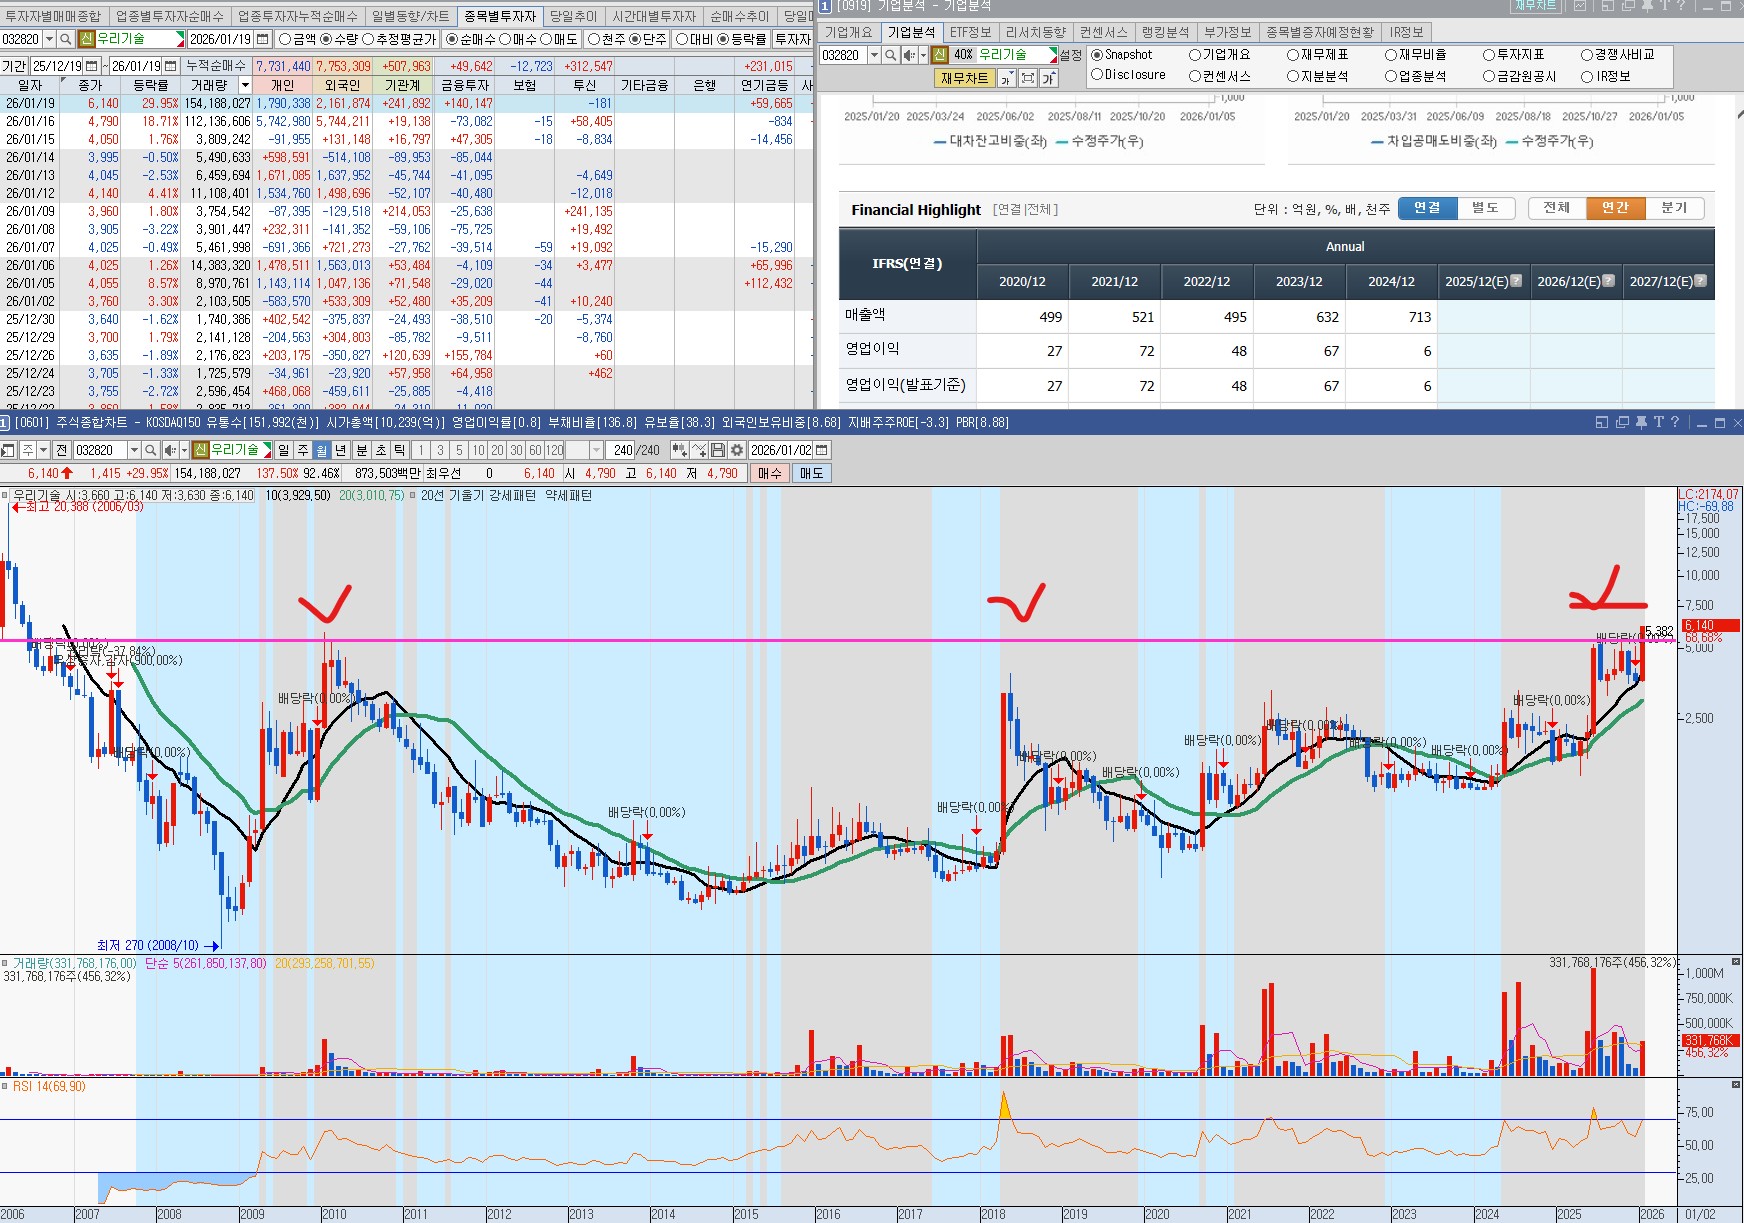
Task: Select daily (일) period in chart toolbar
Action: click(x=283, y=450)
